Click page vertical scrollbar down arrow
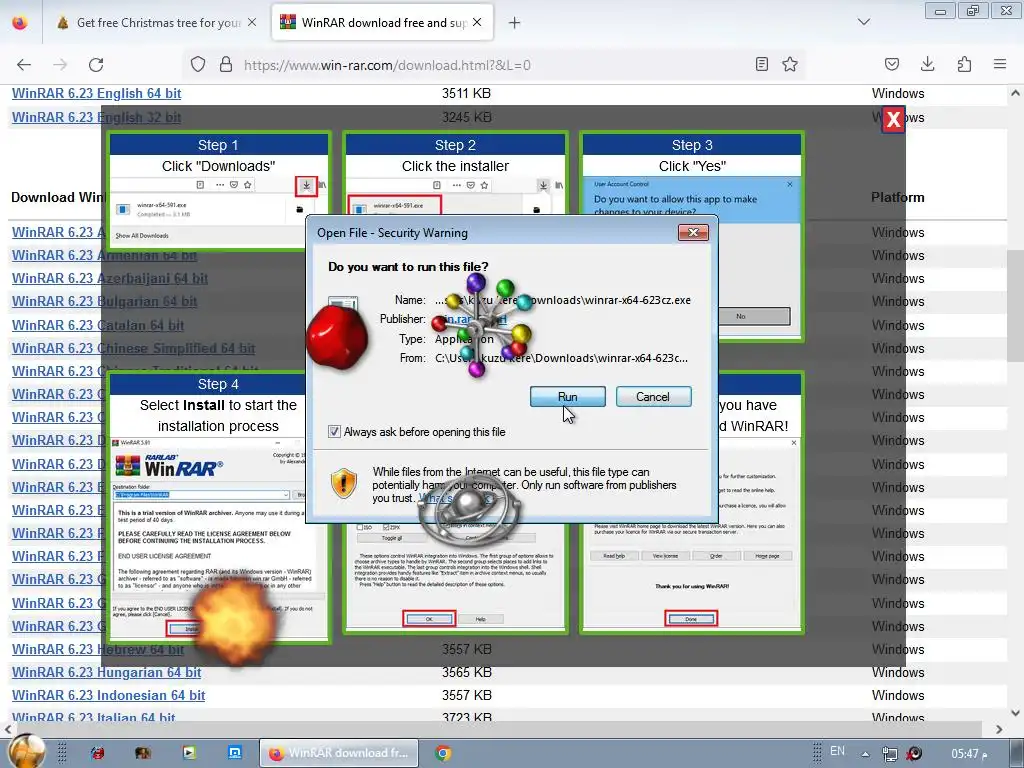 [x=1016, y=713]
